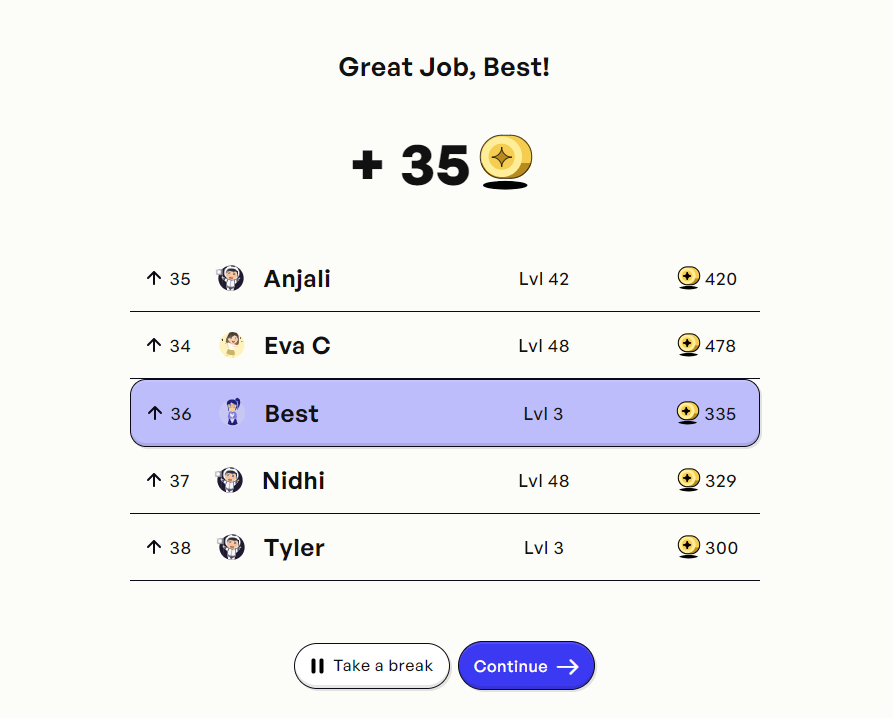The height and width of the screenshot is (718, 893).
Task: Click Tyler's avatar icon
Action: click(231, 548)
